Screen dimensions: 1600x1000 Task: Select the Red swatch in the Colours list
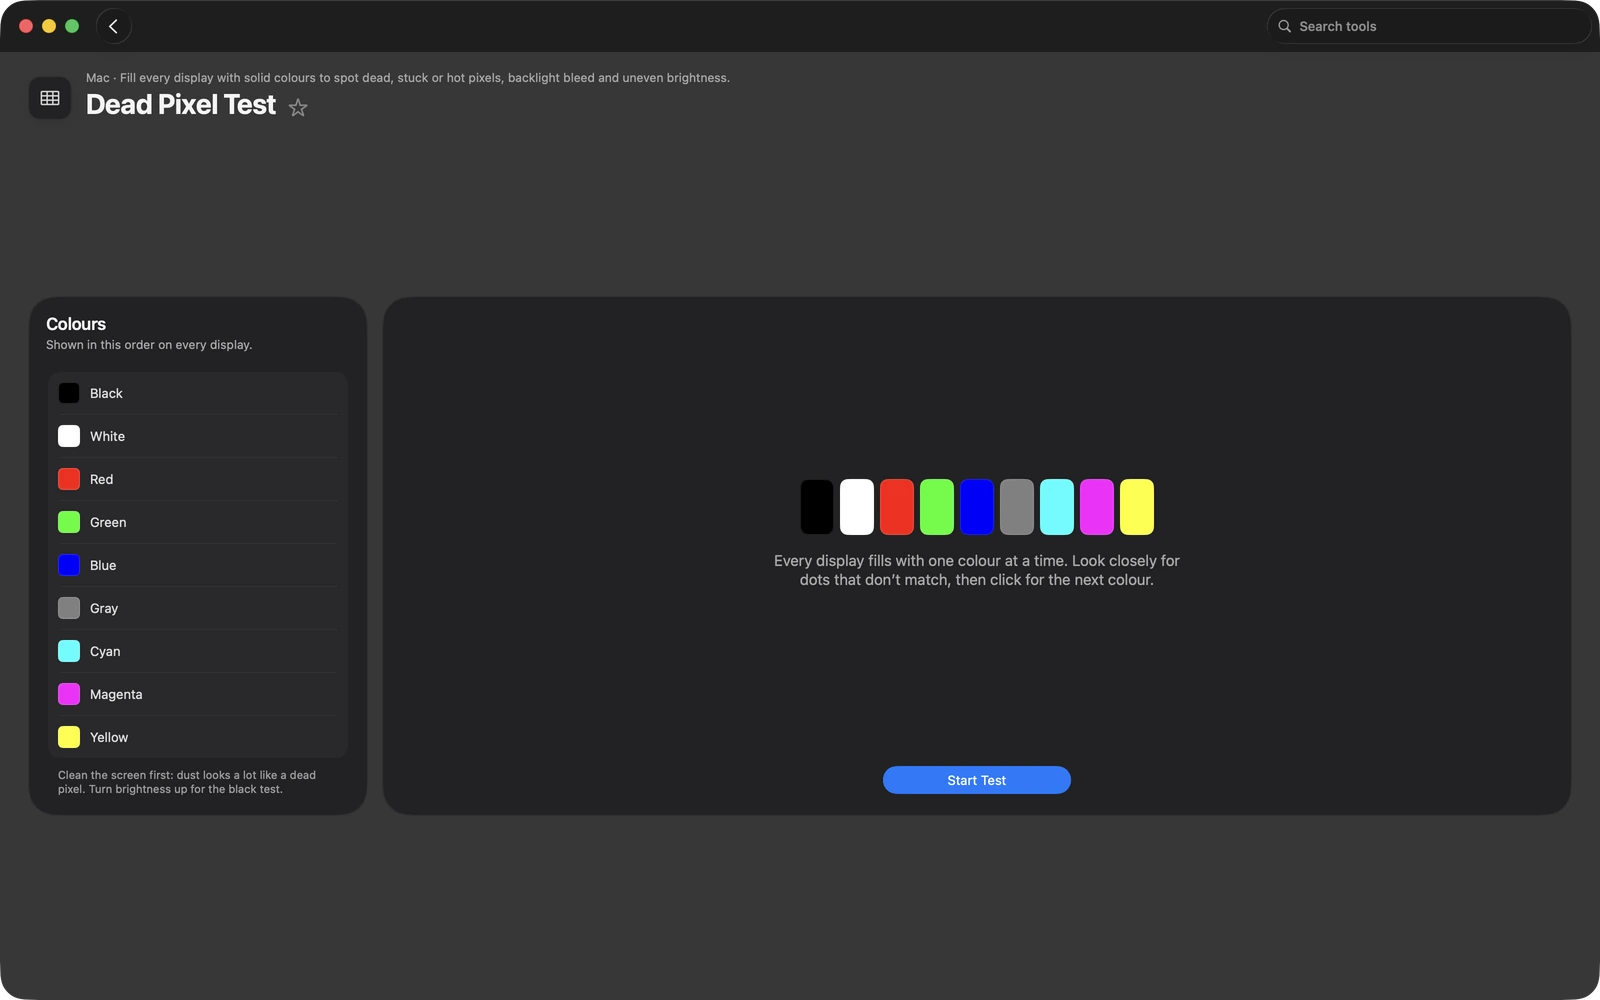(x=69, y=479)
